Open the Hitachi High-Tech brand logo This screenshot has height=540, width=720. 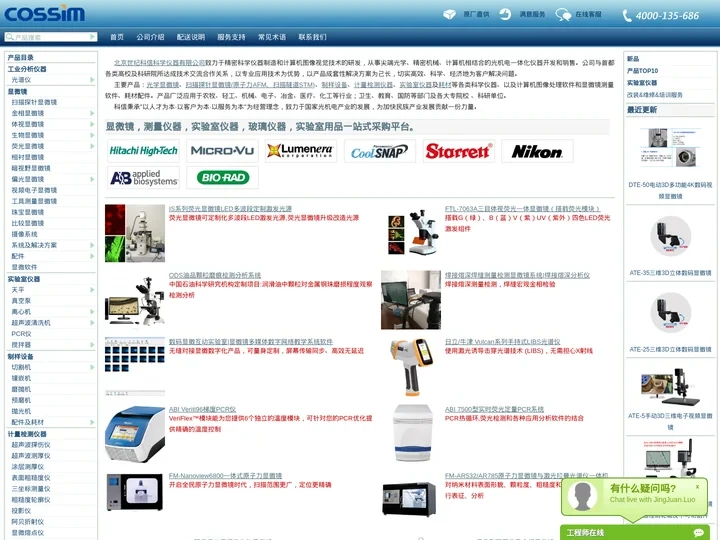[x=144, y=151]
